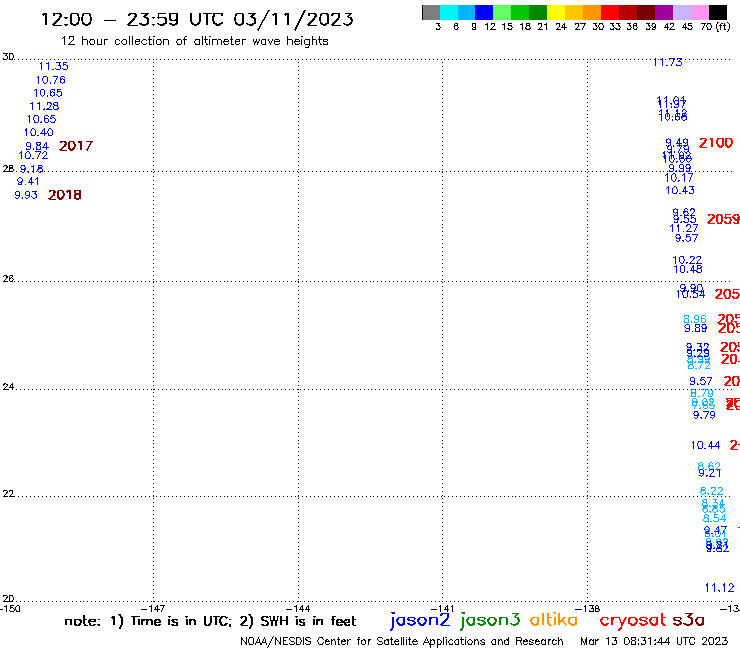
Task: Click the '12:00 – 23:59 UTC 03/11/2023' title
Action: pyautogui.click(x=197, y=19)
